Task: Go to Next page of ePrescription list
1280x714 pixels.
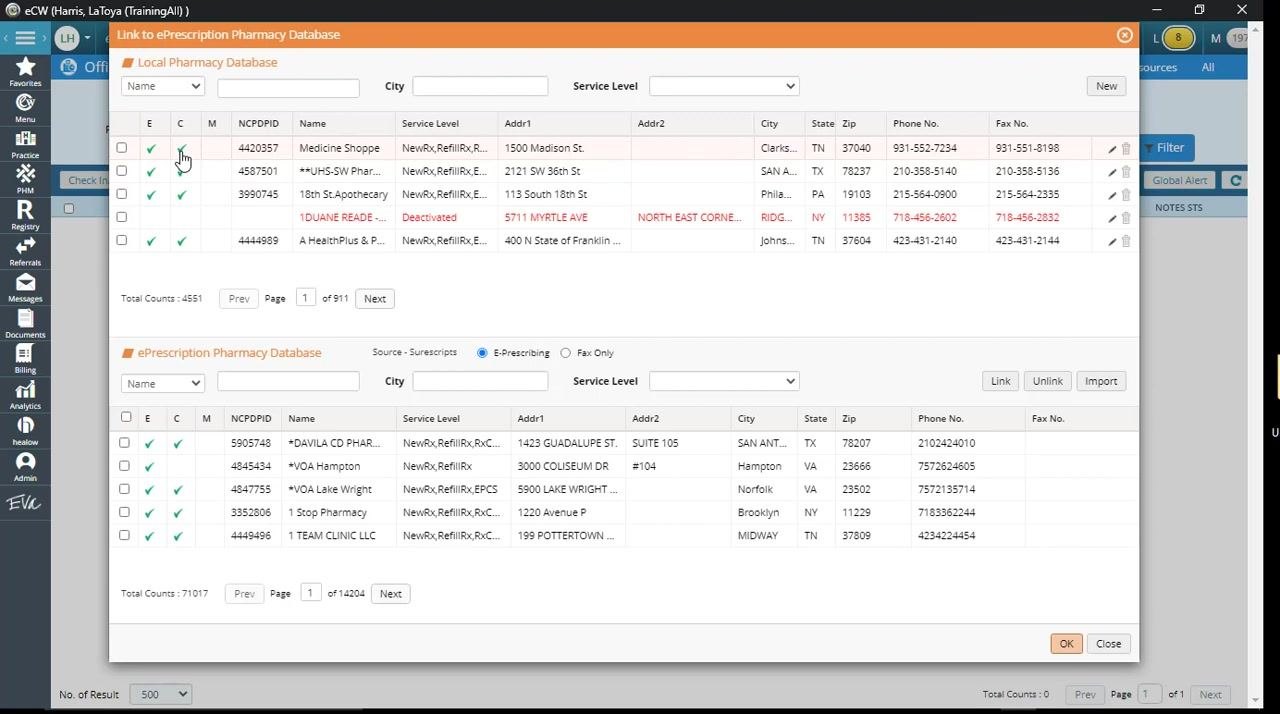Action: click(x=391, y=594)
